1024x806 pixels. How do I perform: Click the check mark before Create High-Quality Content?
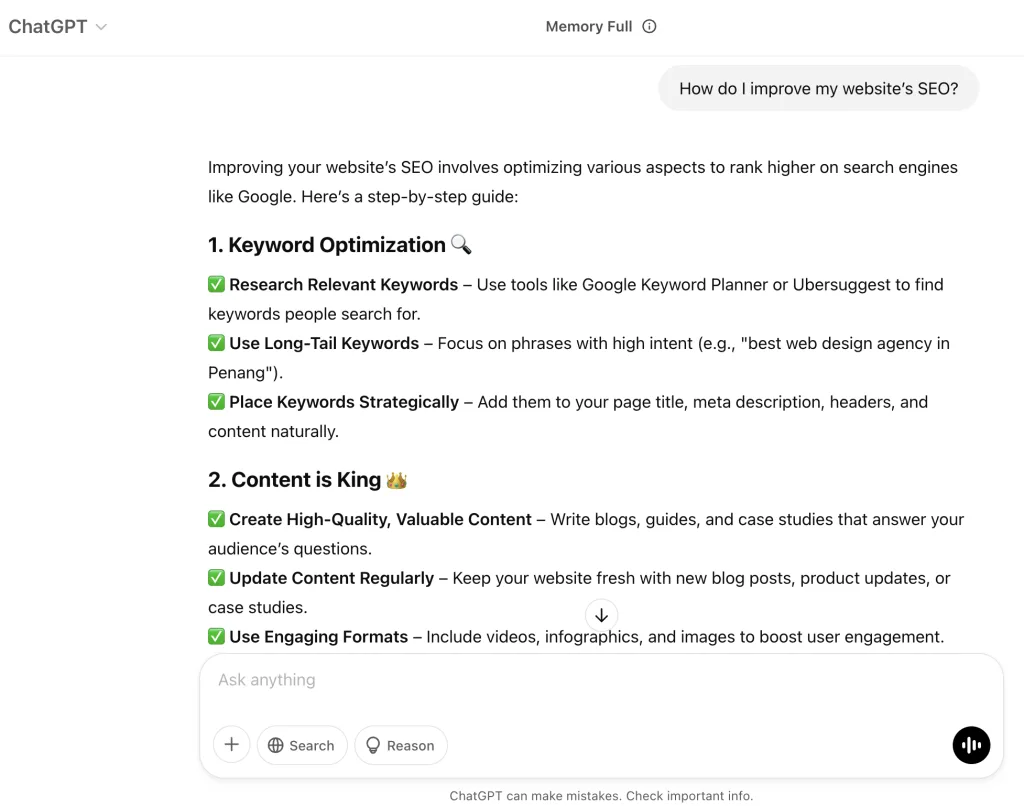[x=216, y=519]
